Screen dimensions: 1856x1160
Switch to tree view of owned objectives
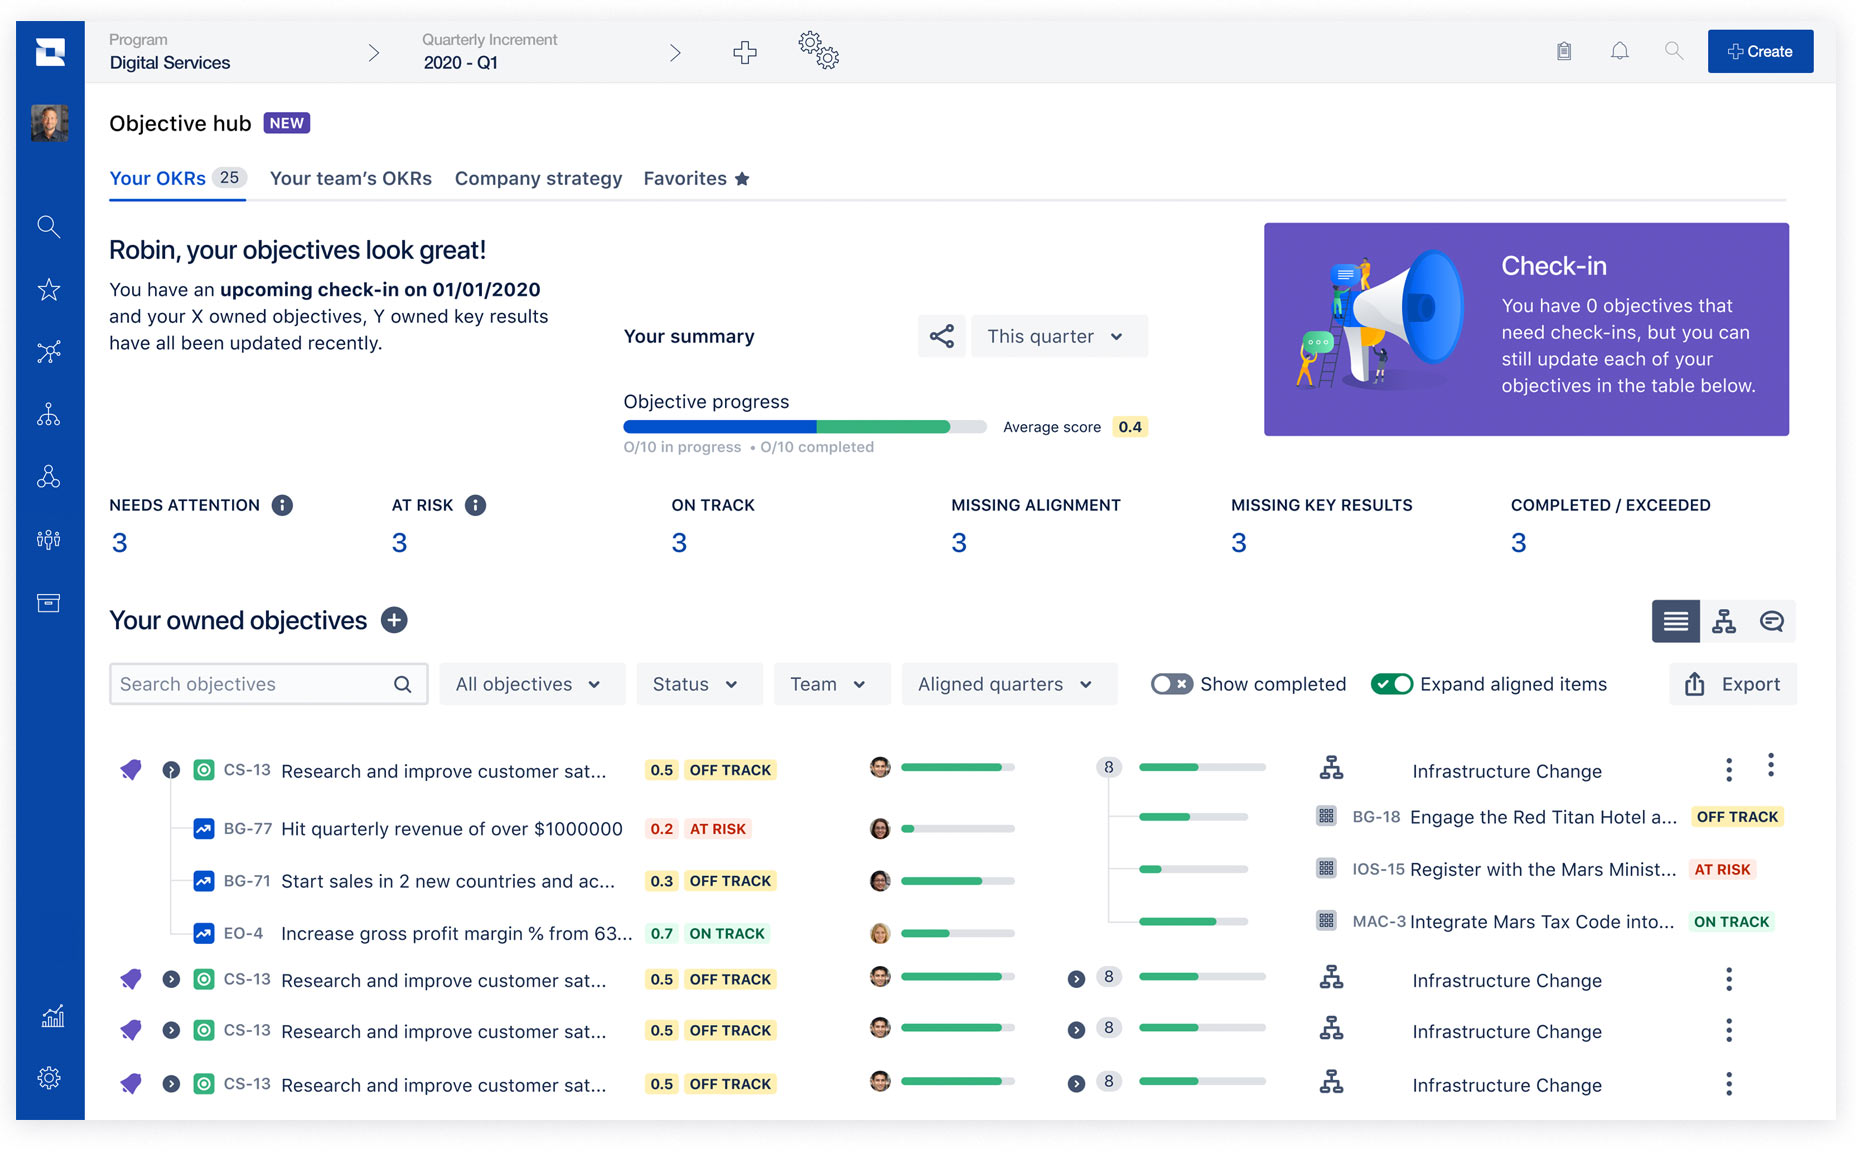pyautogui.click(x=1723, y=621)
